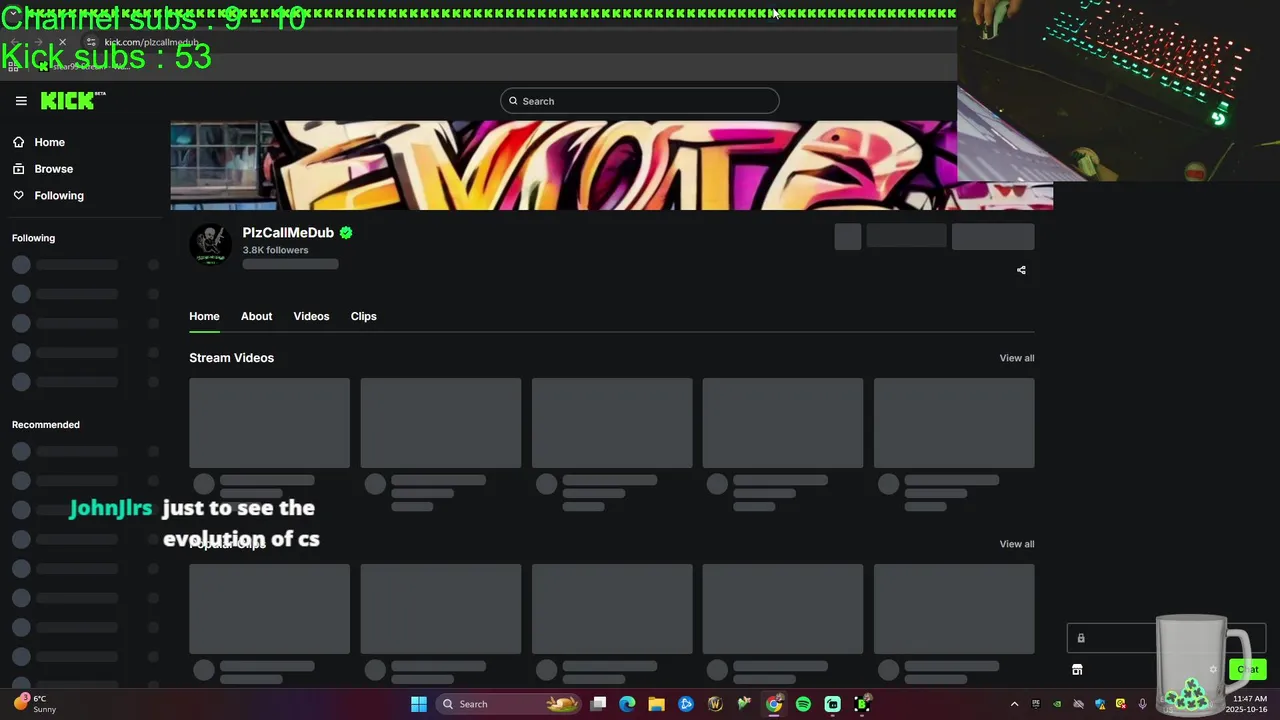Launch Microsoft Edge from the taskbar

pos(627,704)
